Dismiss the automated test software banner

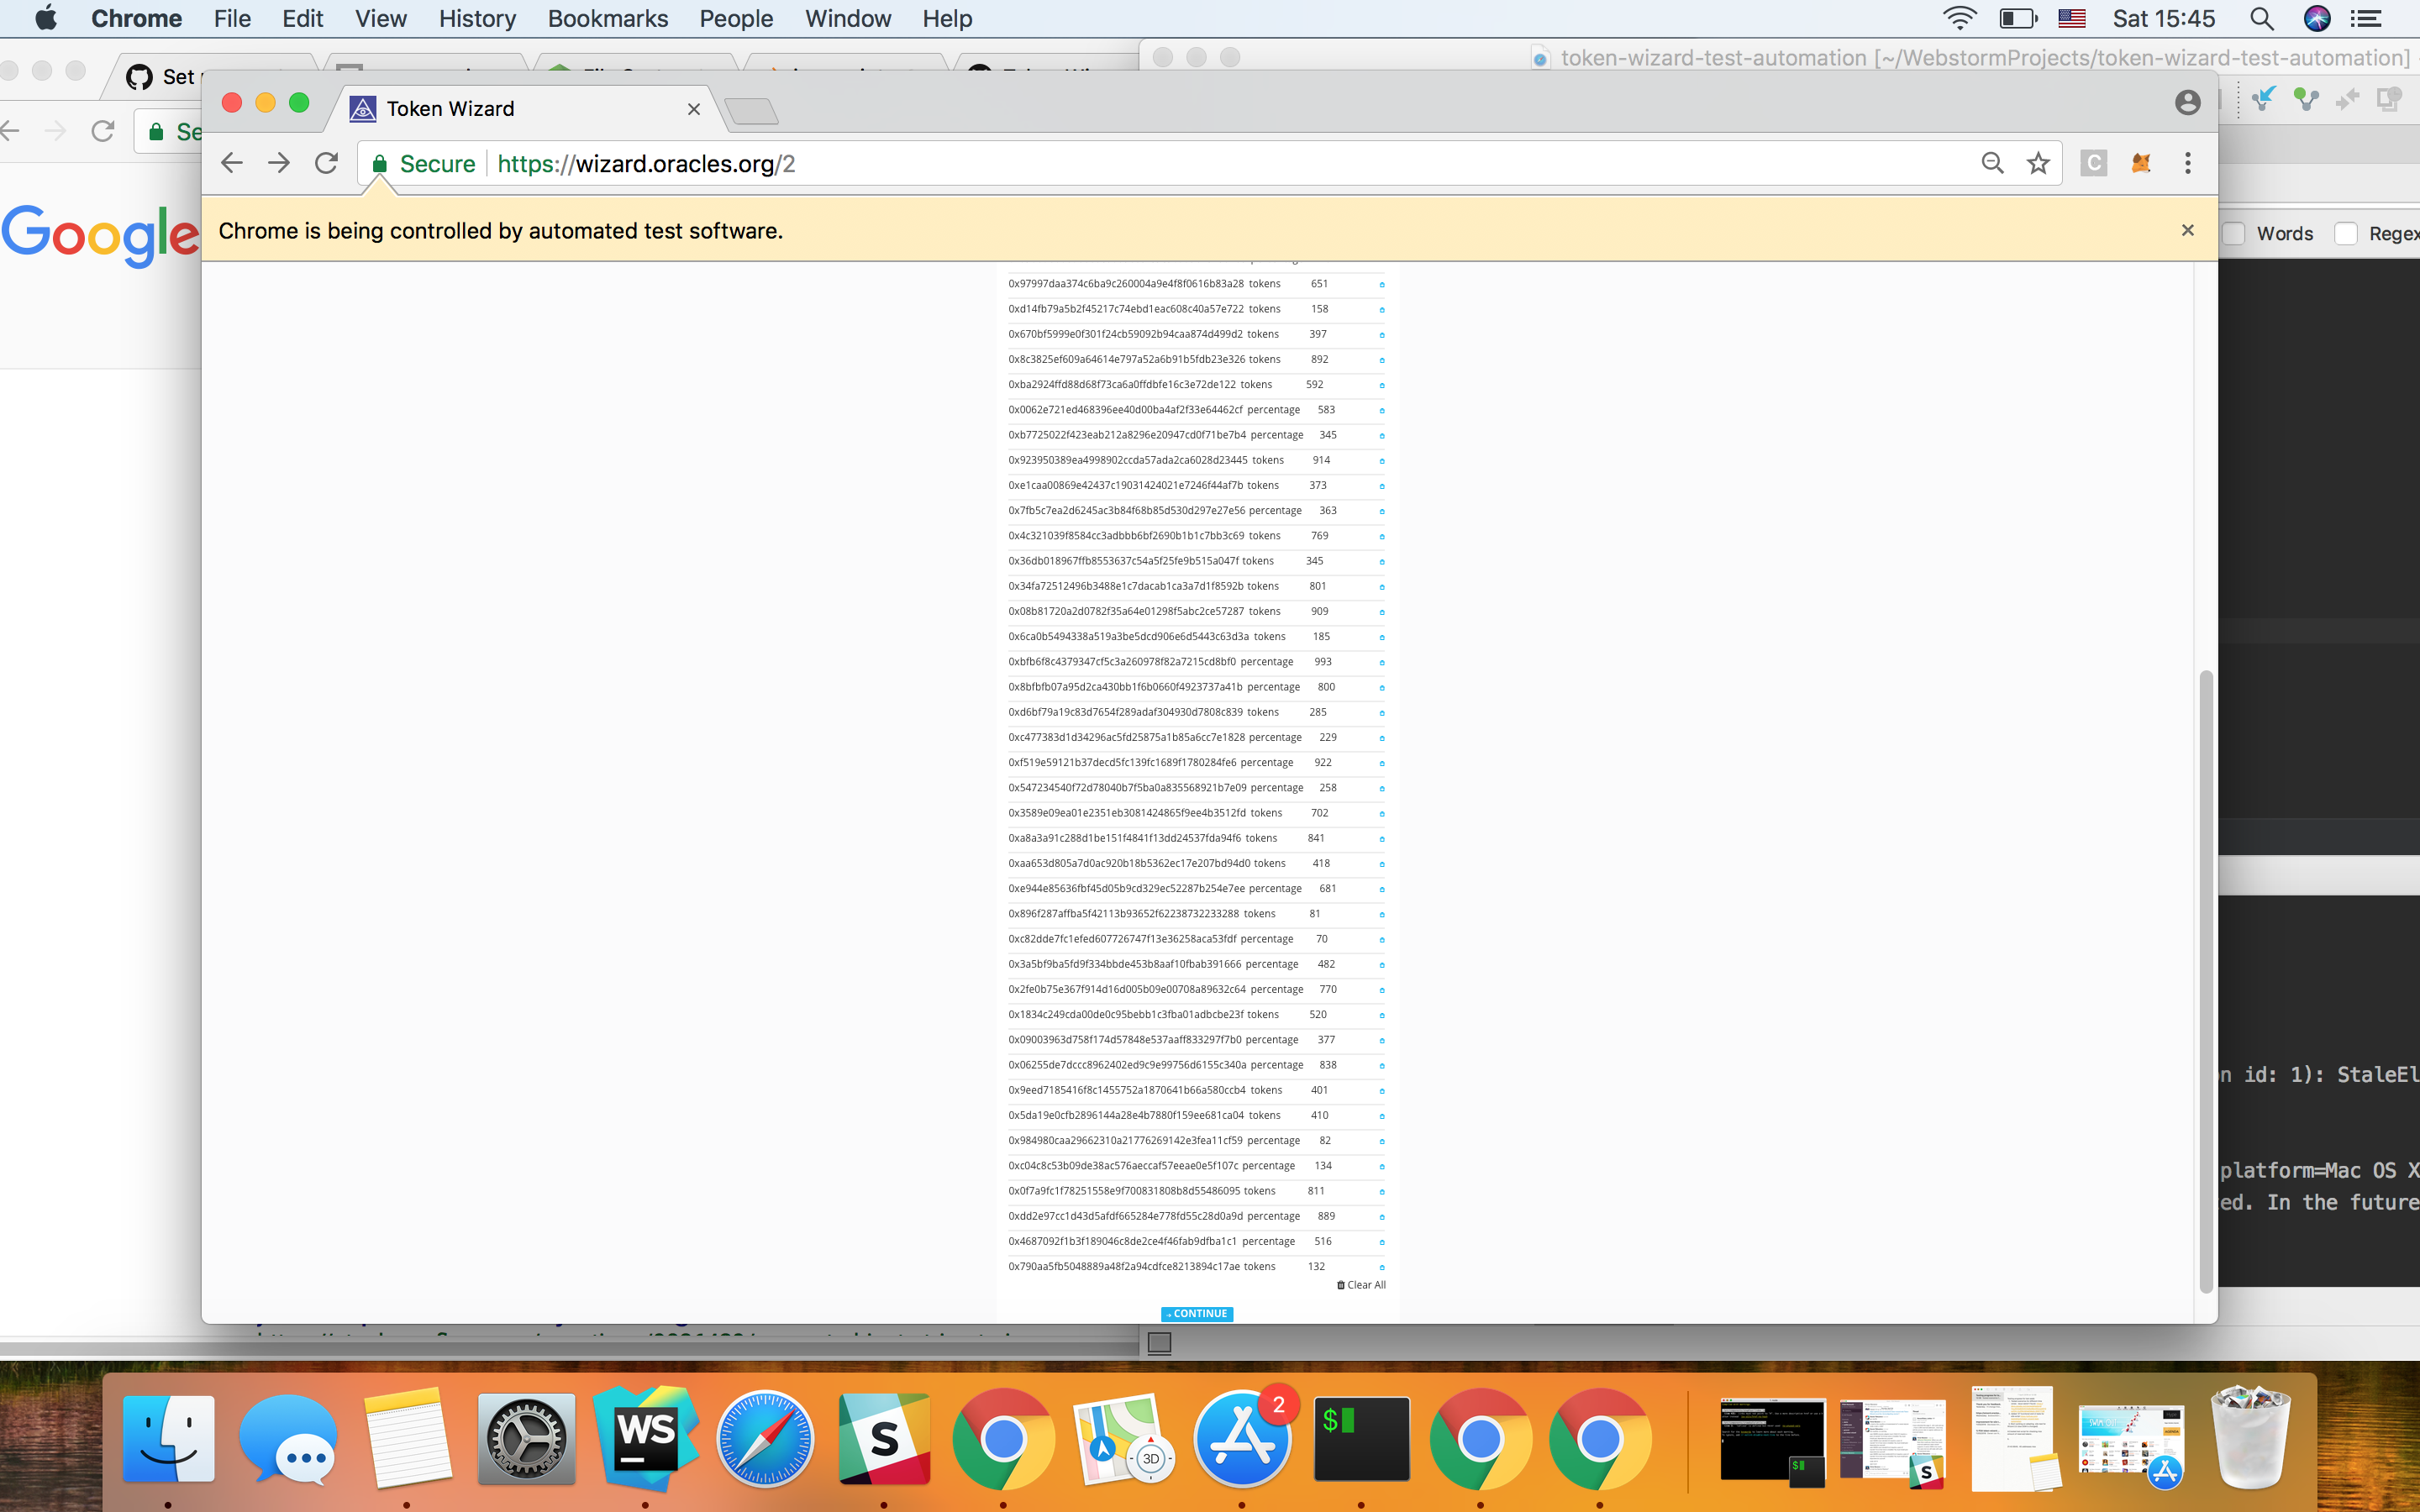point(2187,231)
